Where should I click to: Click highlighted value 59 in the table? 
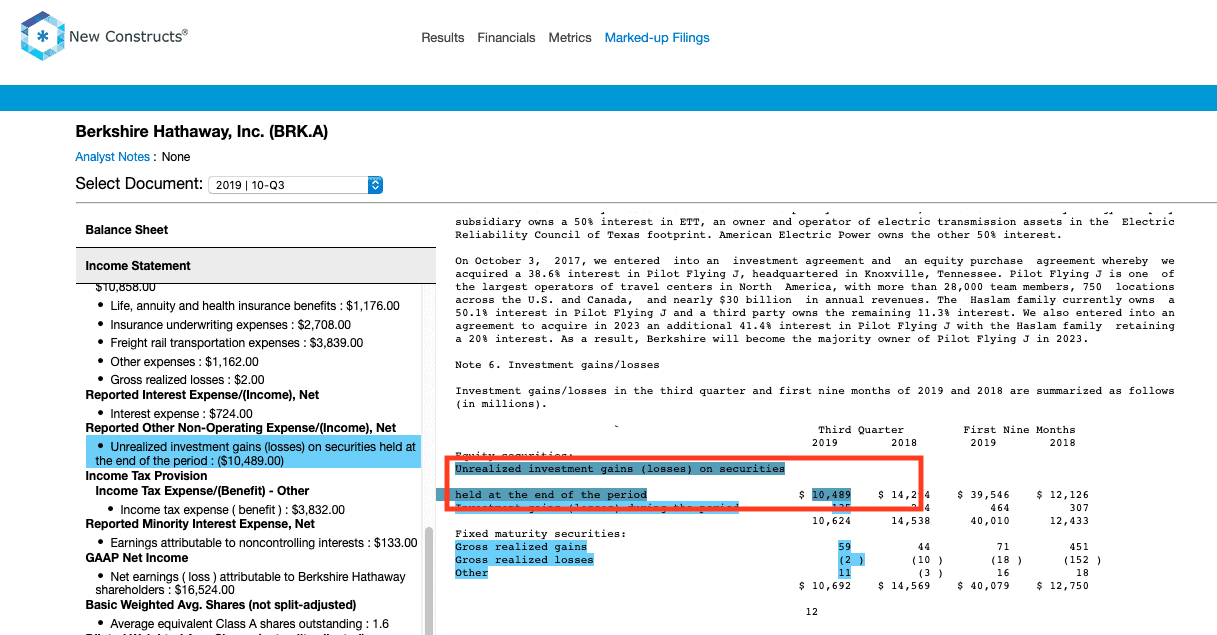(844, 547)
